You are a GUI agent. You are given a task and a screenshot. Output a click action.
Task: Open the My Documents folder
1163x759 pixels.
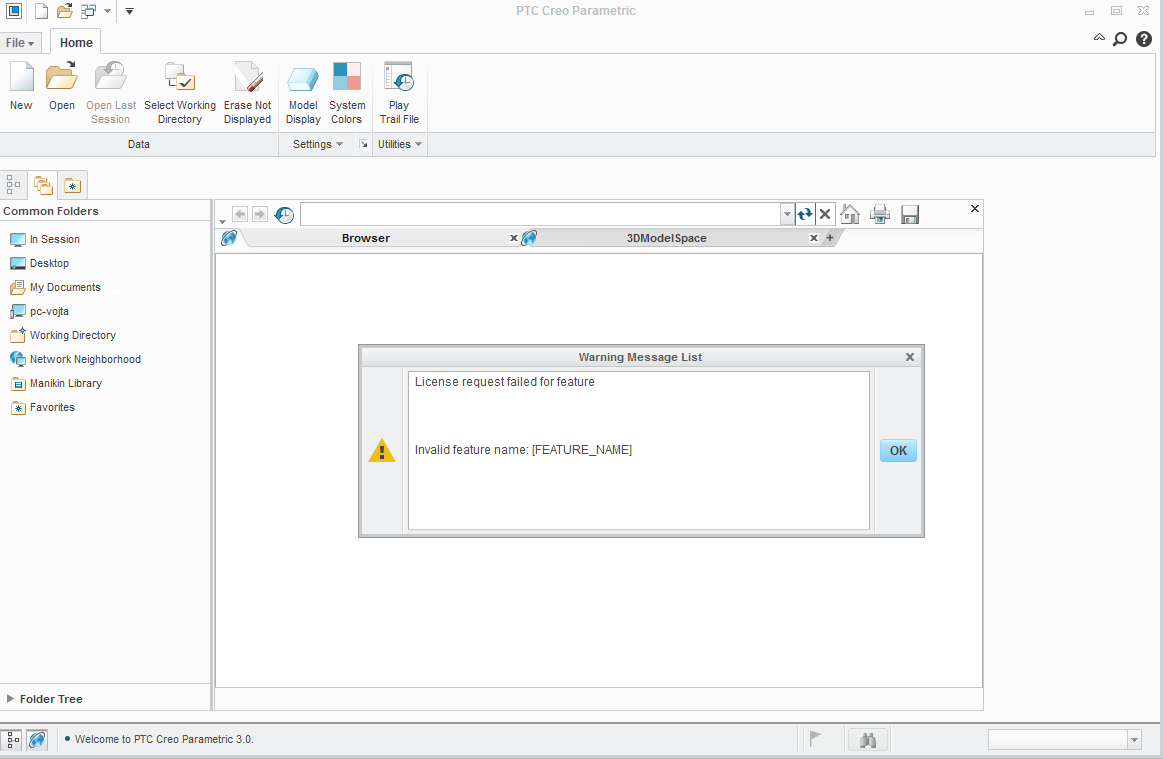(55, 287)
